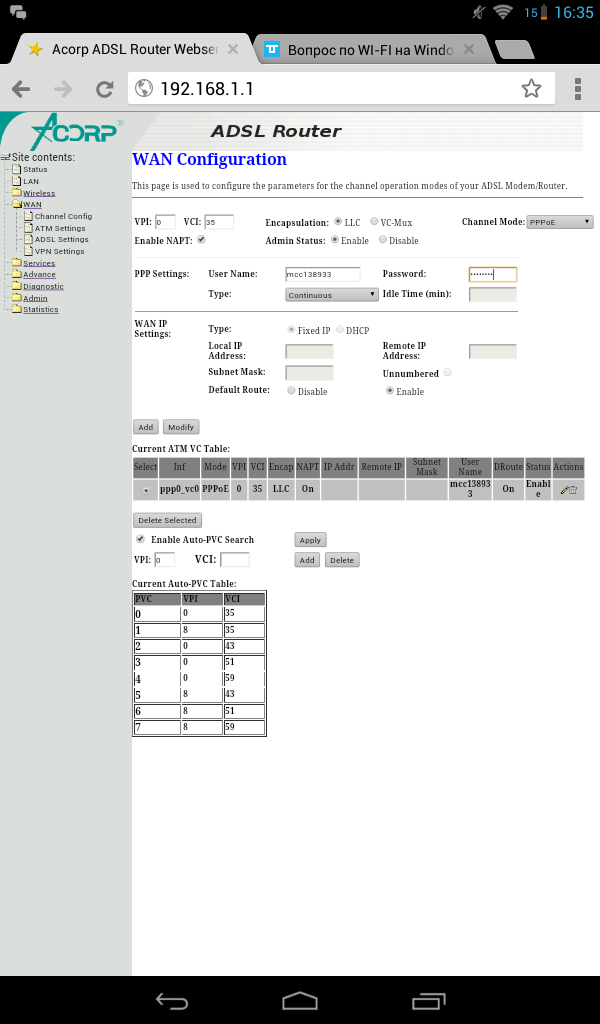Click ppp0_vc0 interface cell
The image size is (600, 1024).
pyautogui.click(x=179, y=489)
